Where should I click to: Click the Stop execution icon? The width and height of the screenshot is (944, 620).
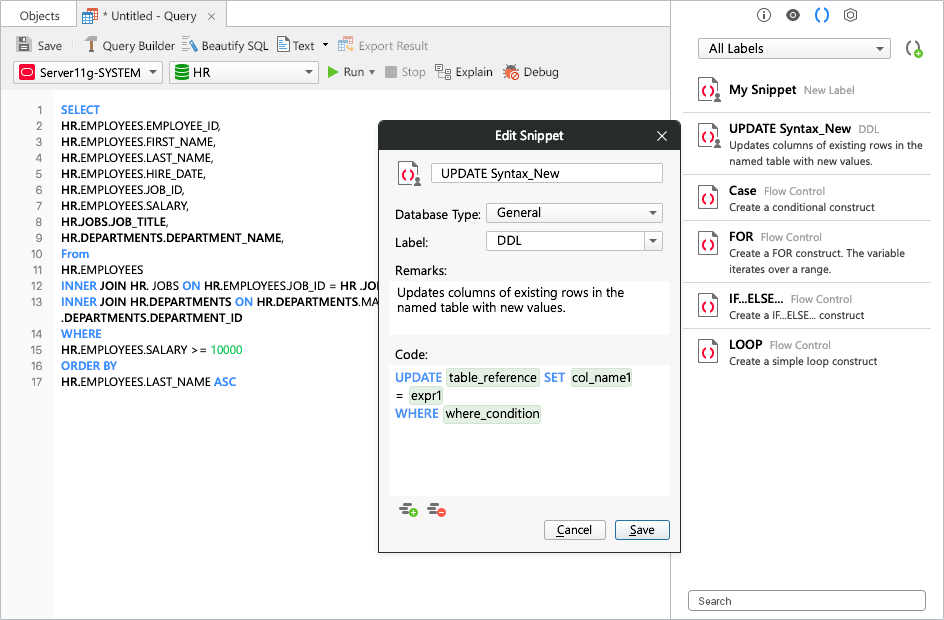(x=391, y=72)
